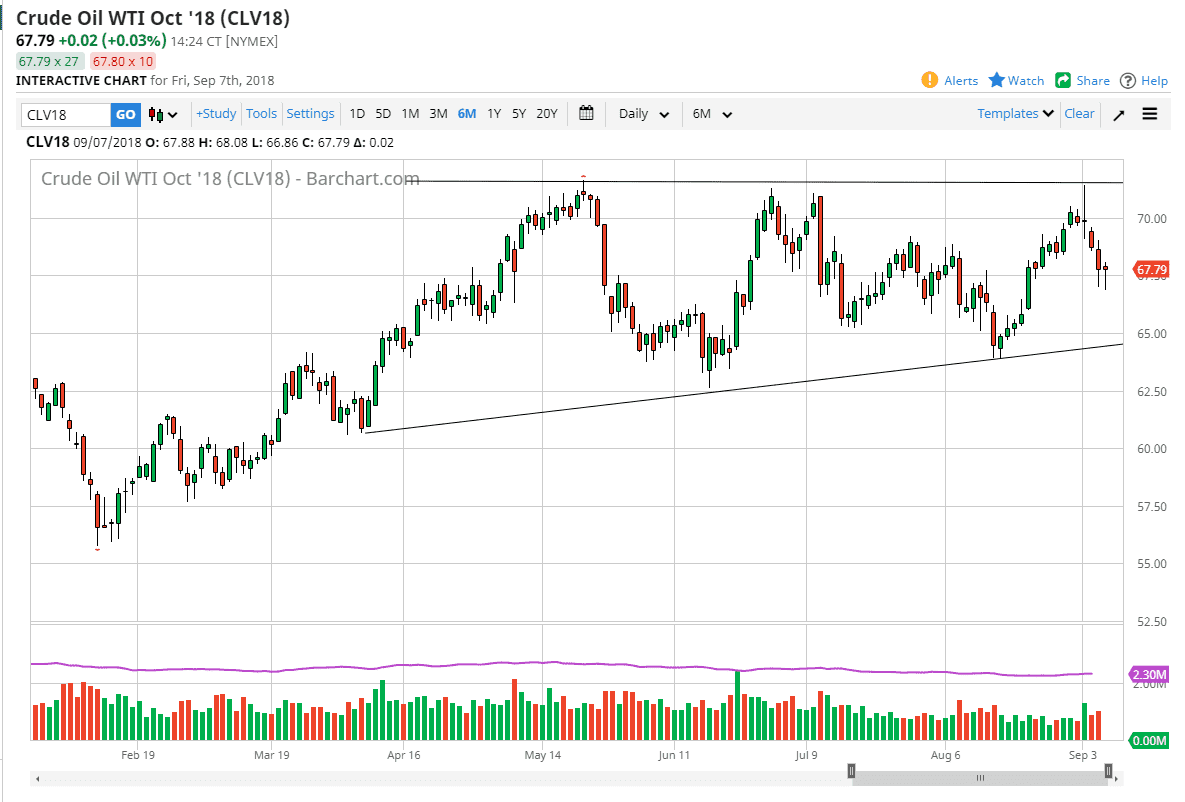Click the Clear link
1185x802 pixels.
coord(1079,113)
